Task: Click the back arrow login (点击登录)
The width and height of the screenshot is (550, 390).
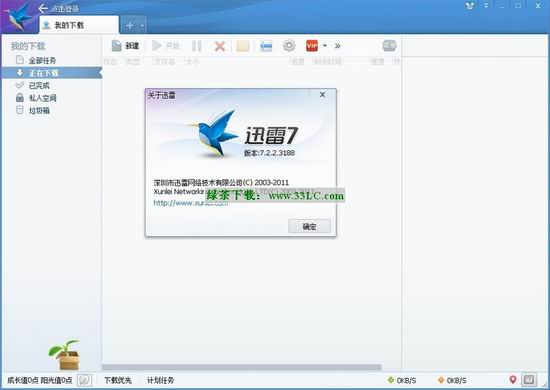Action: (58, 8)
